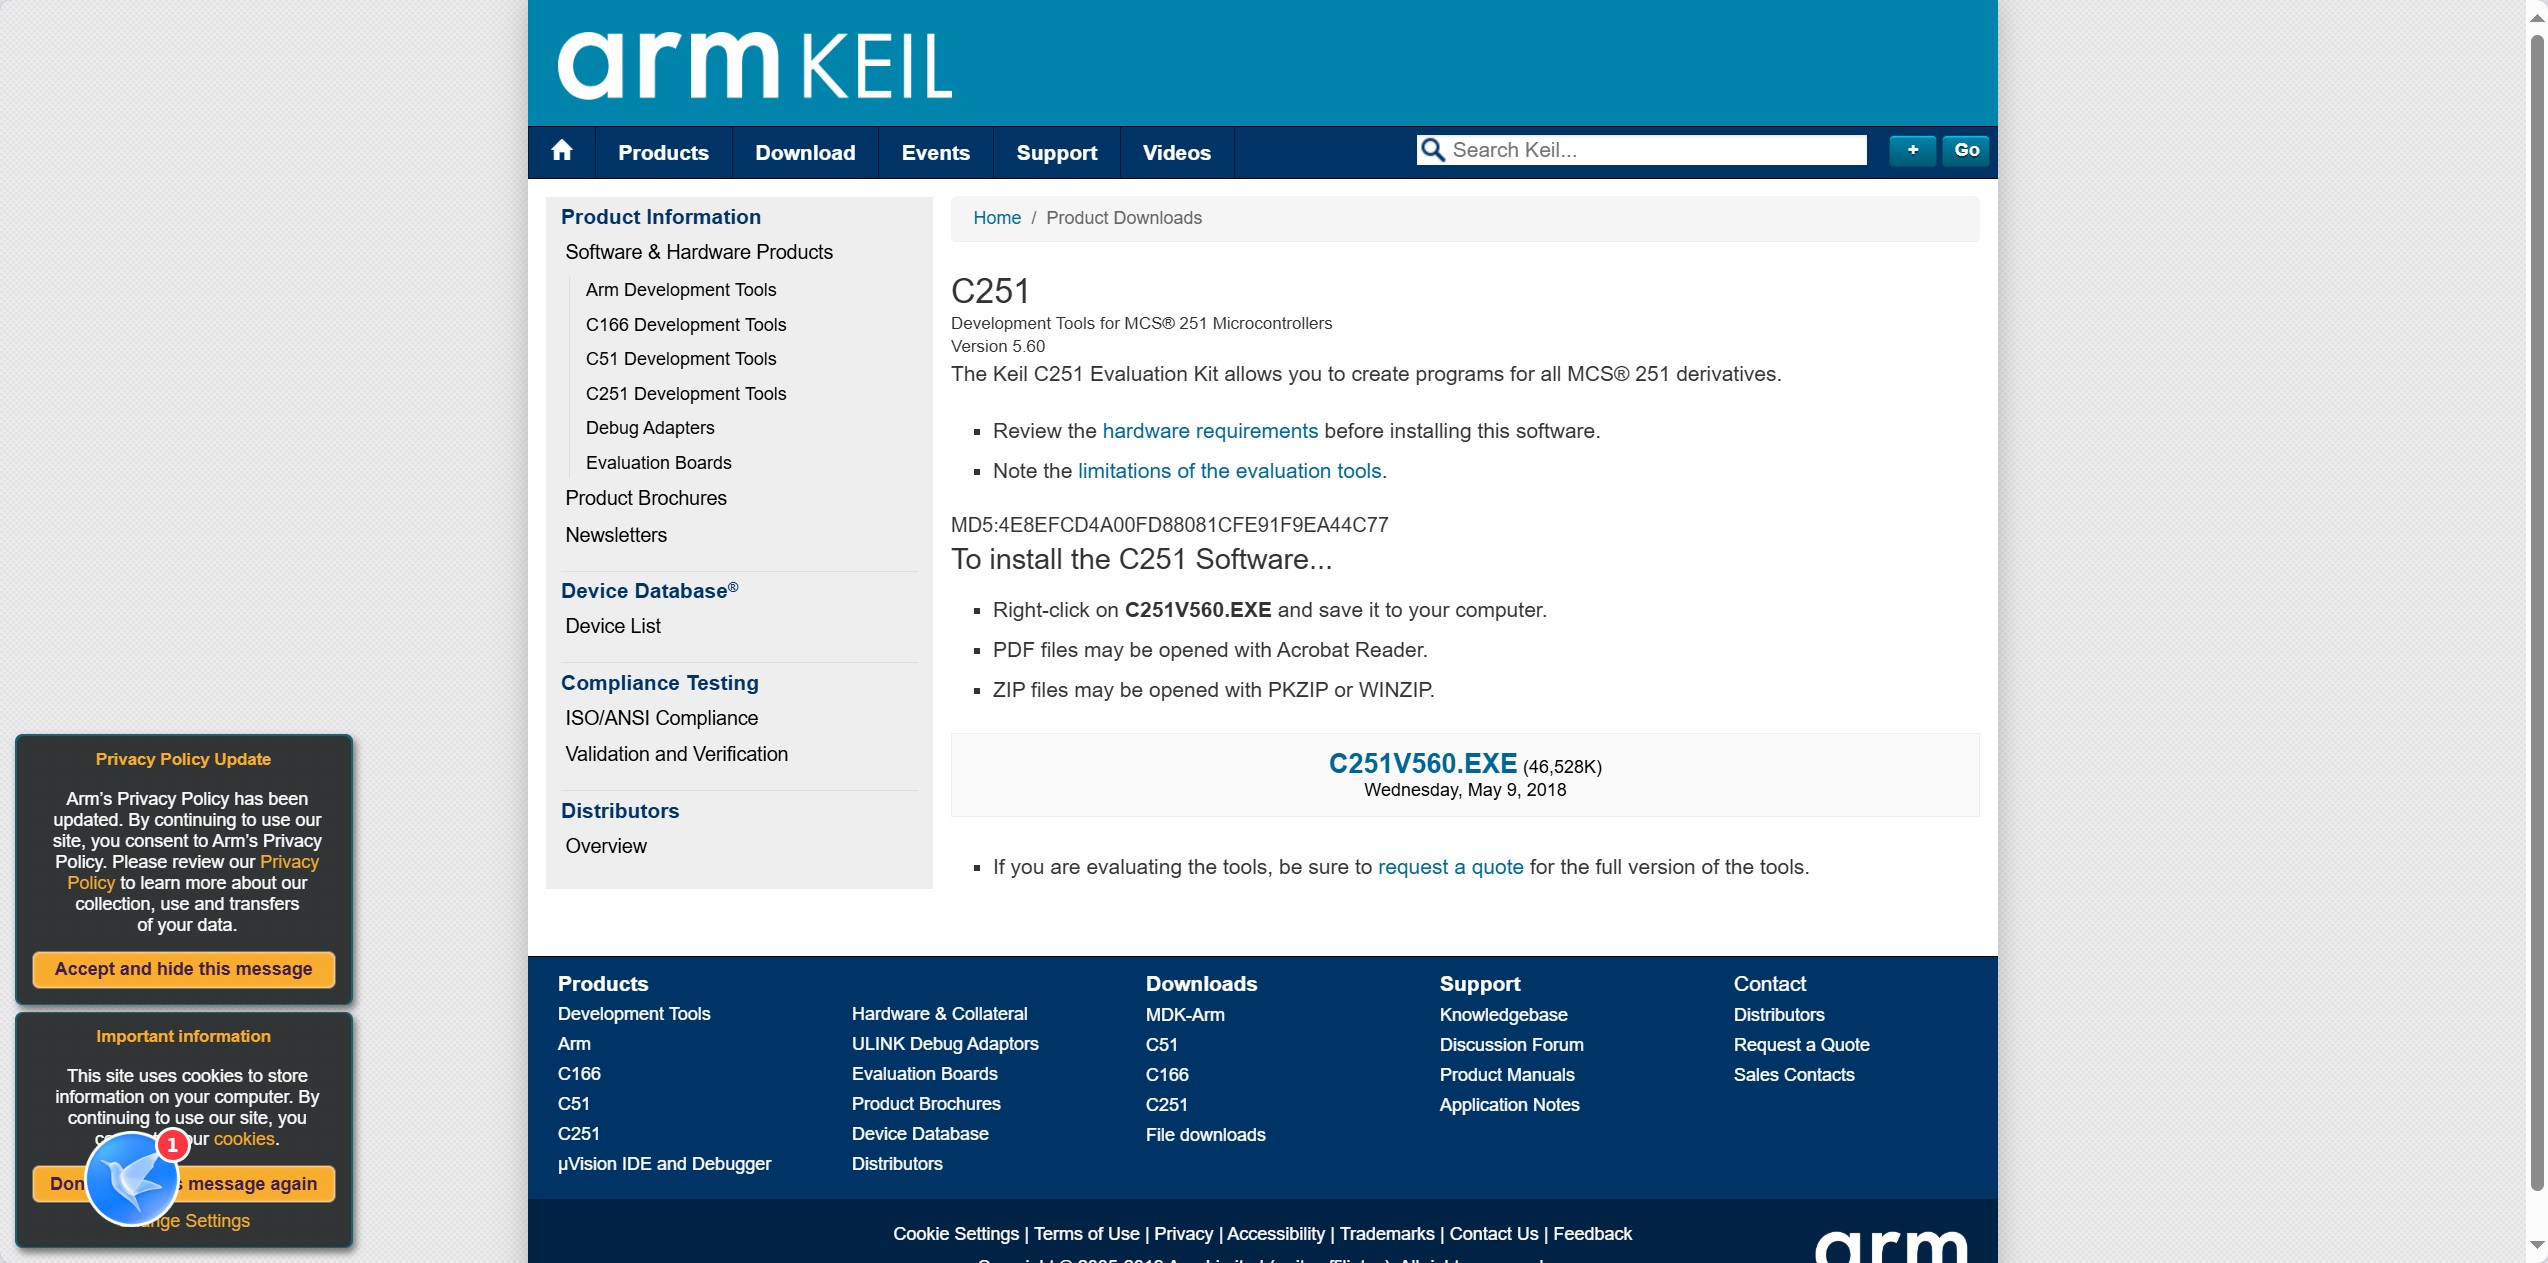Image resolution: width=2548 pixels, height=1263 pixels.
Task: Open the Download menu
Action: click(x=805, y=152)
